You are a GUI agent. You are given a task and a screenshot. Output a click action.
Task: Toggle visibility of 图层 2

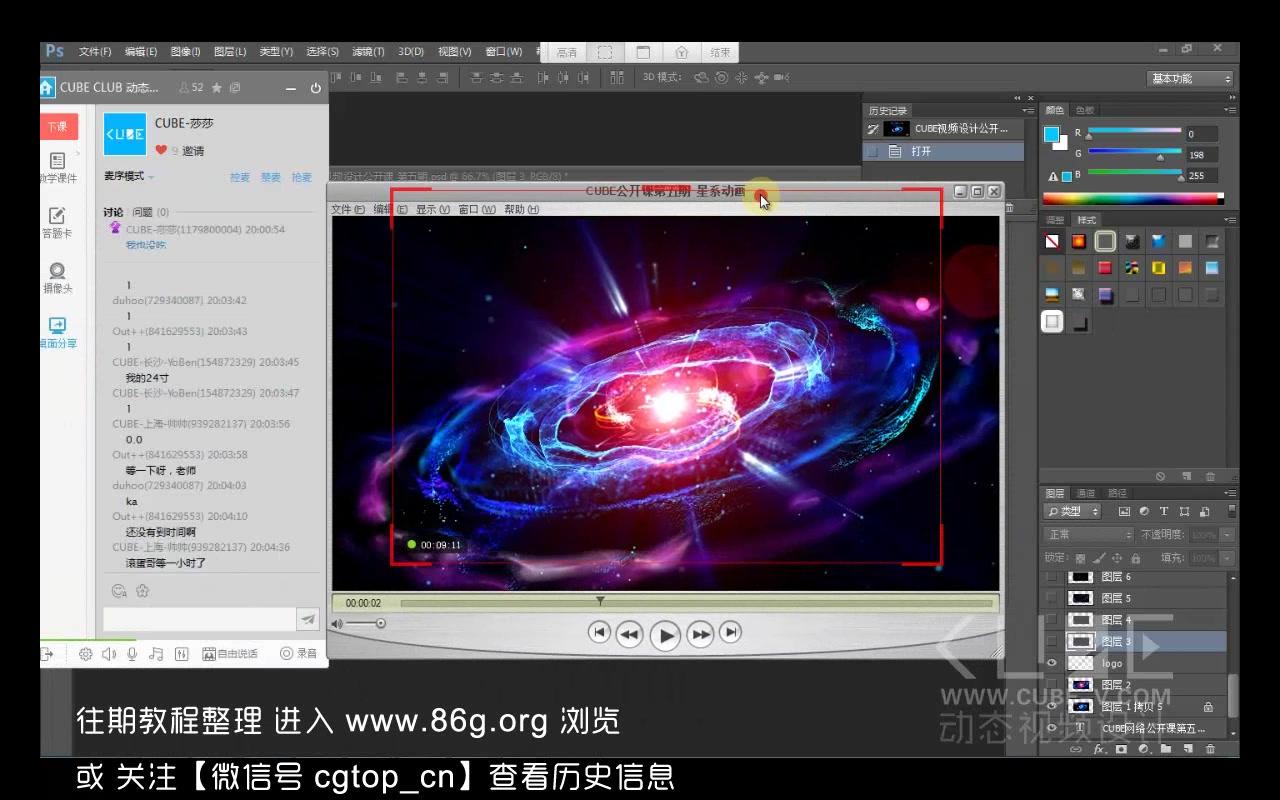pyautogui.click(x=1051, y=685)
